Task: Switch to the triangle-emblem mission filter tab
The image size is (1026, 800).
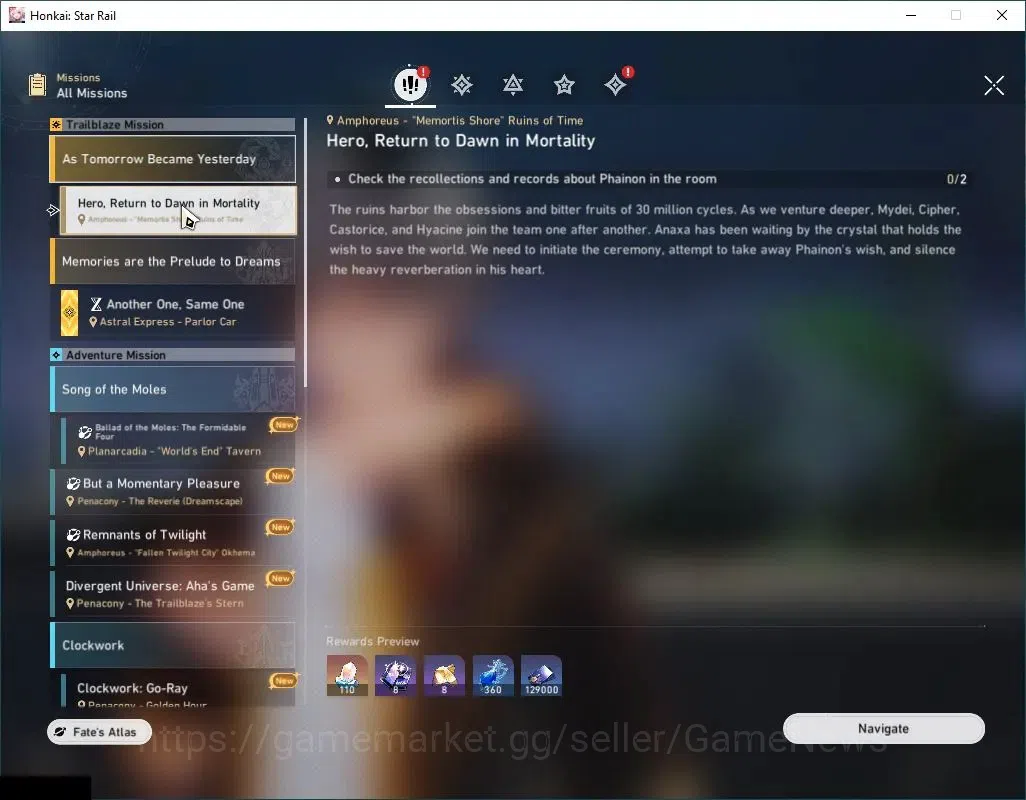Action: (513, 85)
